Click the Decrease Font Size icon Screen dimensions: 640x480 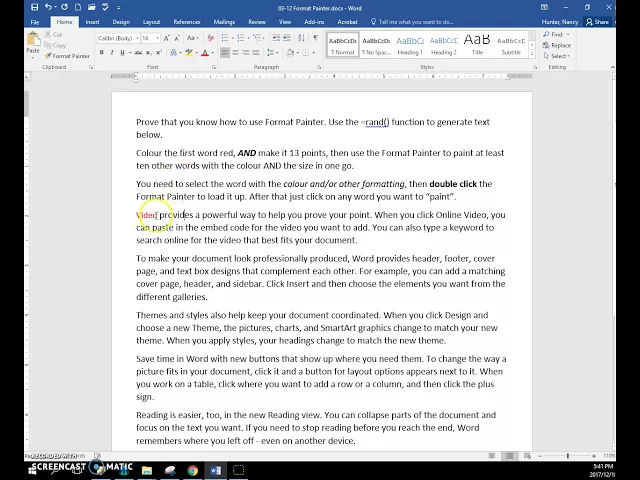(177, 38)
